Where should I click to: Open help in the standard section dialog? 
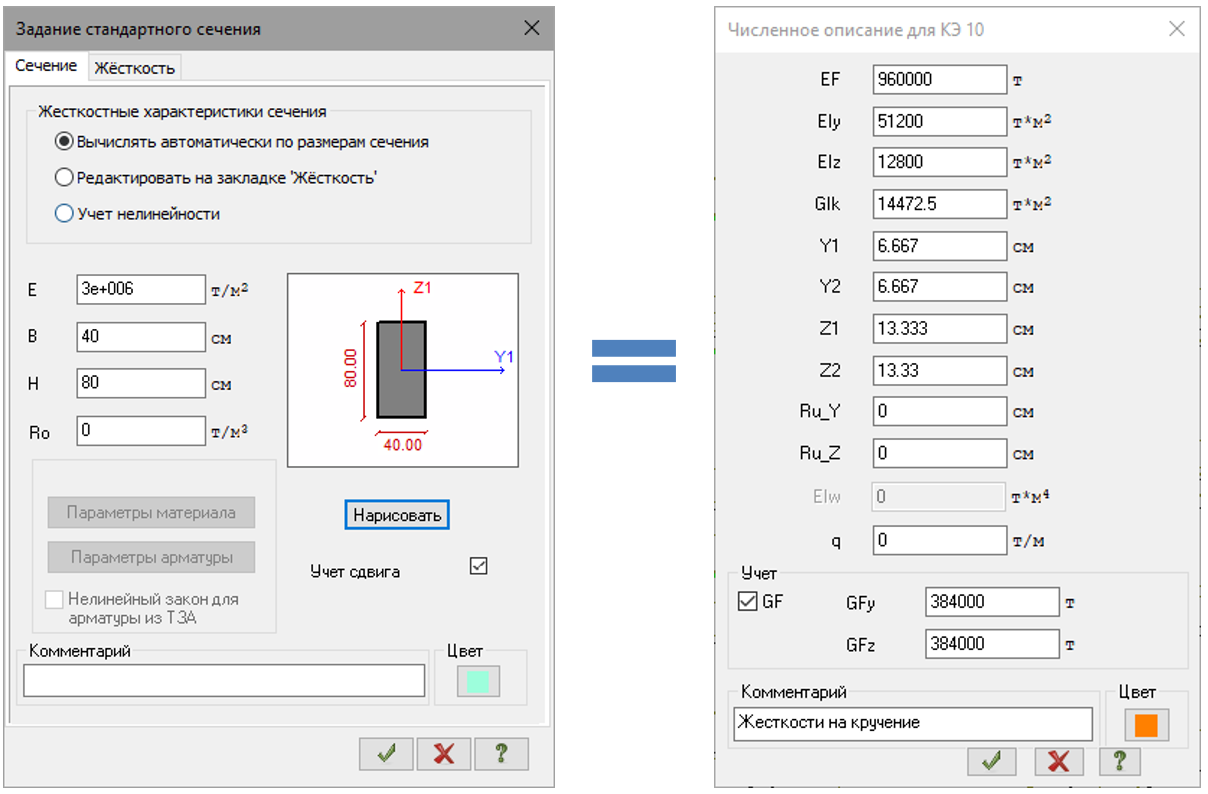(501, 754)
